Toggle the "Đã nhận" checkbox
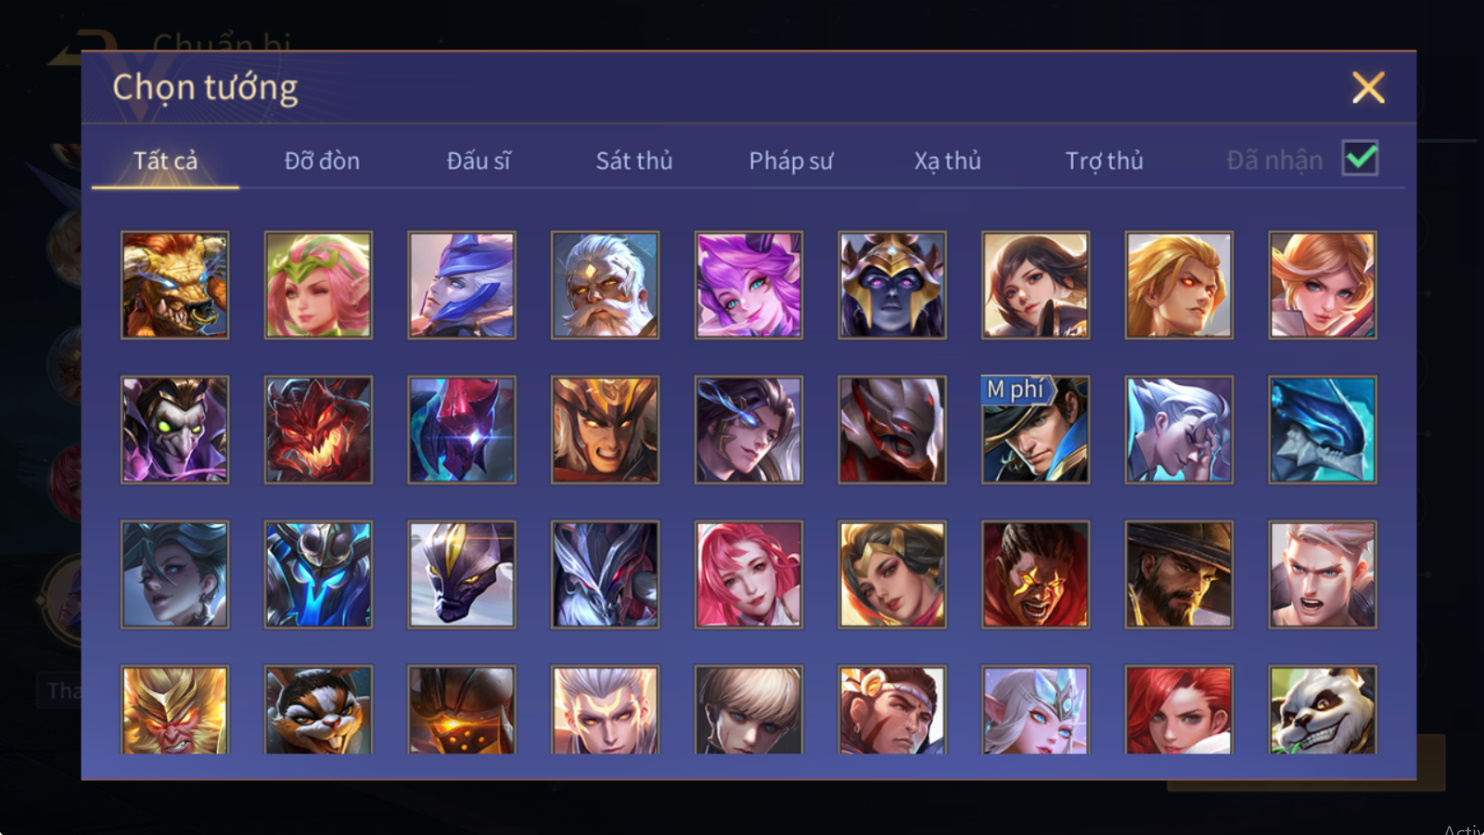The width and height of the screenshot is (1484, 835). pos(1360,159)
